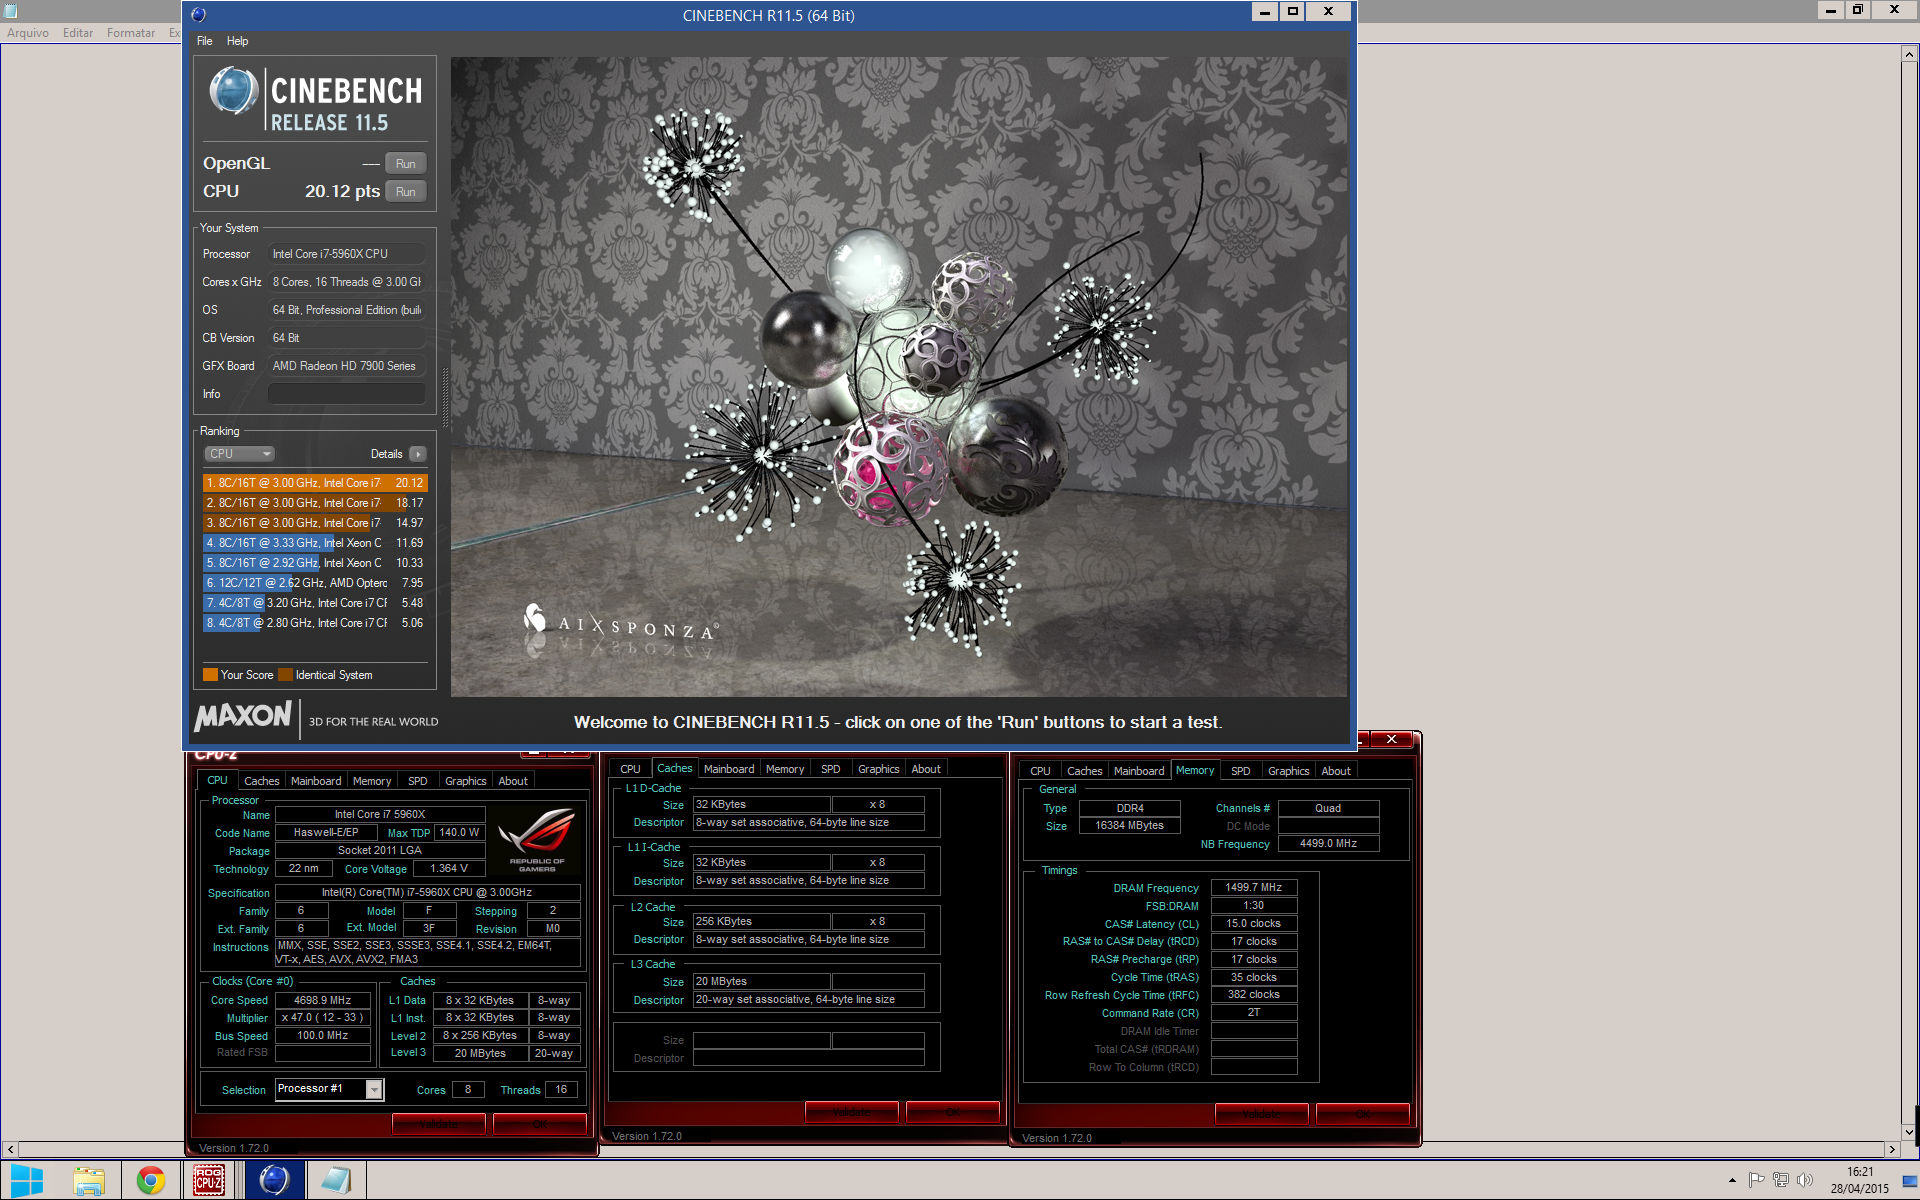This screenshot has width=1920, height=1200.
Task: Select ranking row 3 score 14.97
Action: [315, 523]
